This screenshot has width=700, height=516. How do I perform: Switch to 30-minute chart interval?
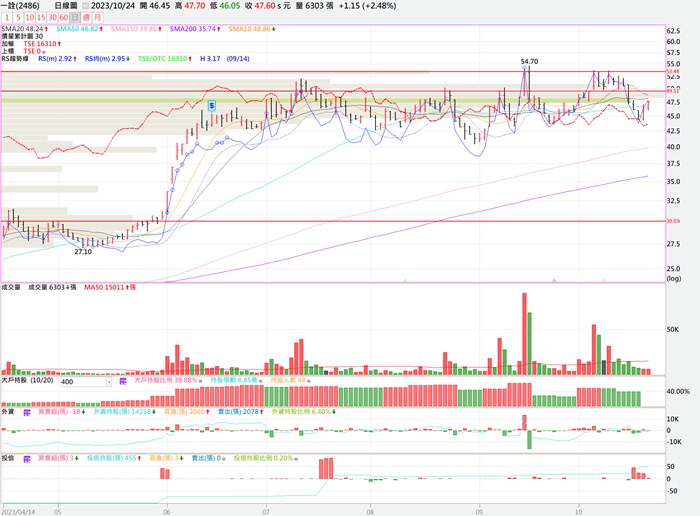tap(55, 18)
